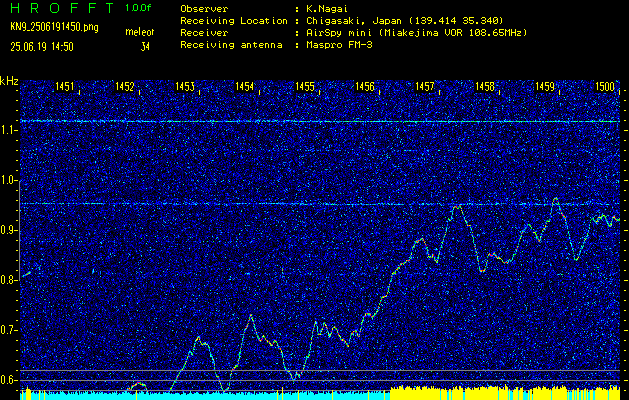Click the 0.6 frequency axis label
The height and width of the screenshot is (400, 629).
(x=8, y=380)
